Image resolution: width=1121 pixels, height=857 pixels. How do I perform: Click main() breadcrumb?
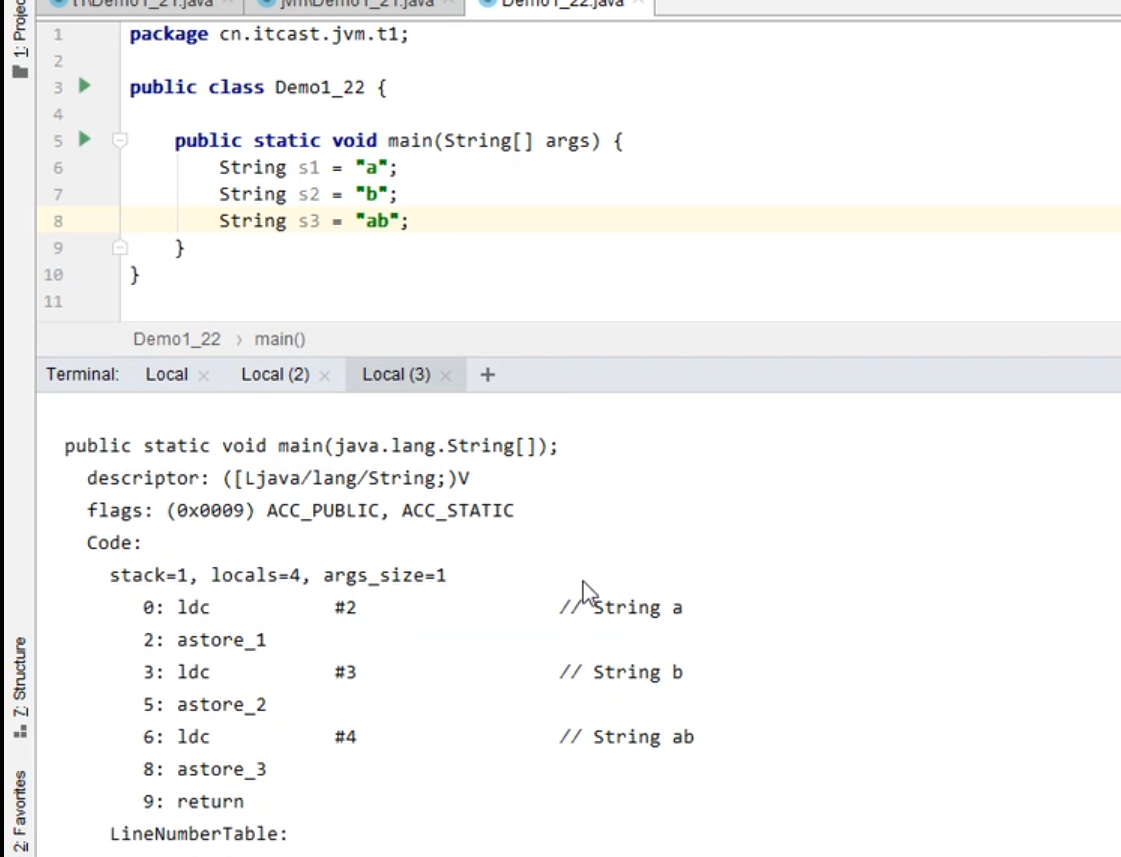(x=280, y=339)
